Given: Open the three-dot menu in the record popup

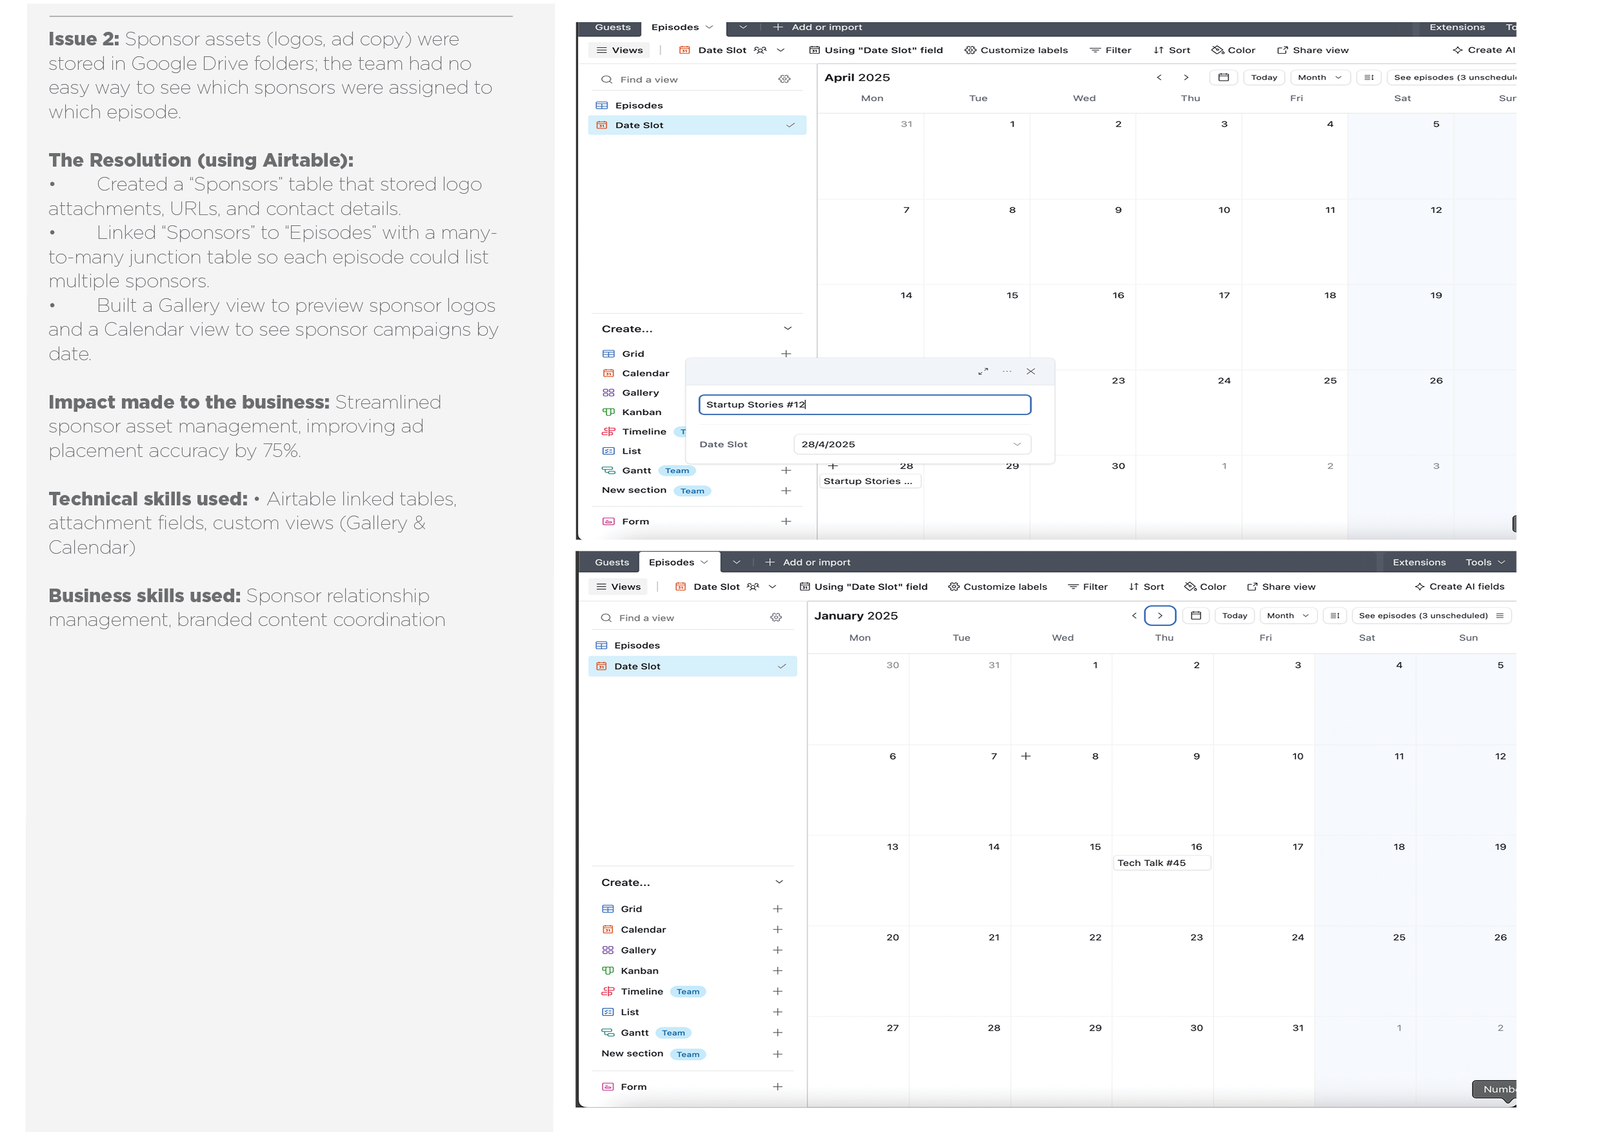Looking at the screenshot, I should tap(1007, 371).
